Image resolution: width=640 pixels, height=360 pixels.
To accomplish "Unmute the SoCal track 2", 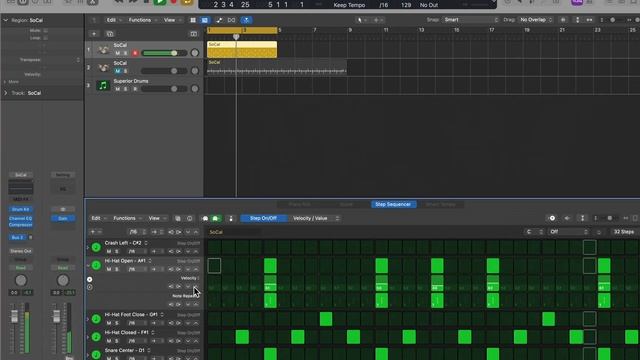I will point(118,71).
